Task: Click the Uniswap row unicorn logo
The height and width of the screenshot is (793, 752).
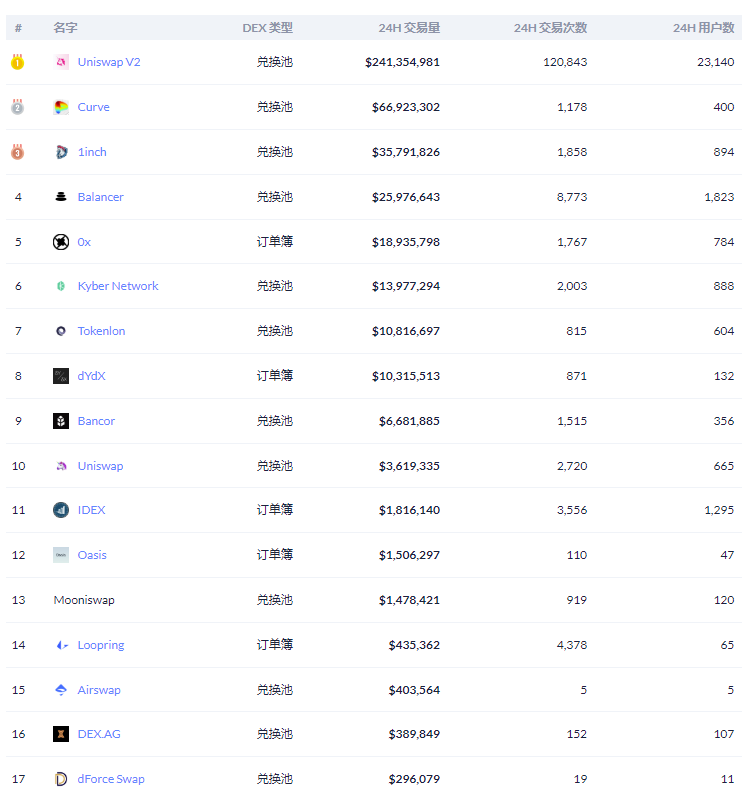Action: point(61,466)
